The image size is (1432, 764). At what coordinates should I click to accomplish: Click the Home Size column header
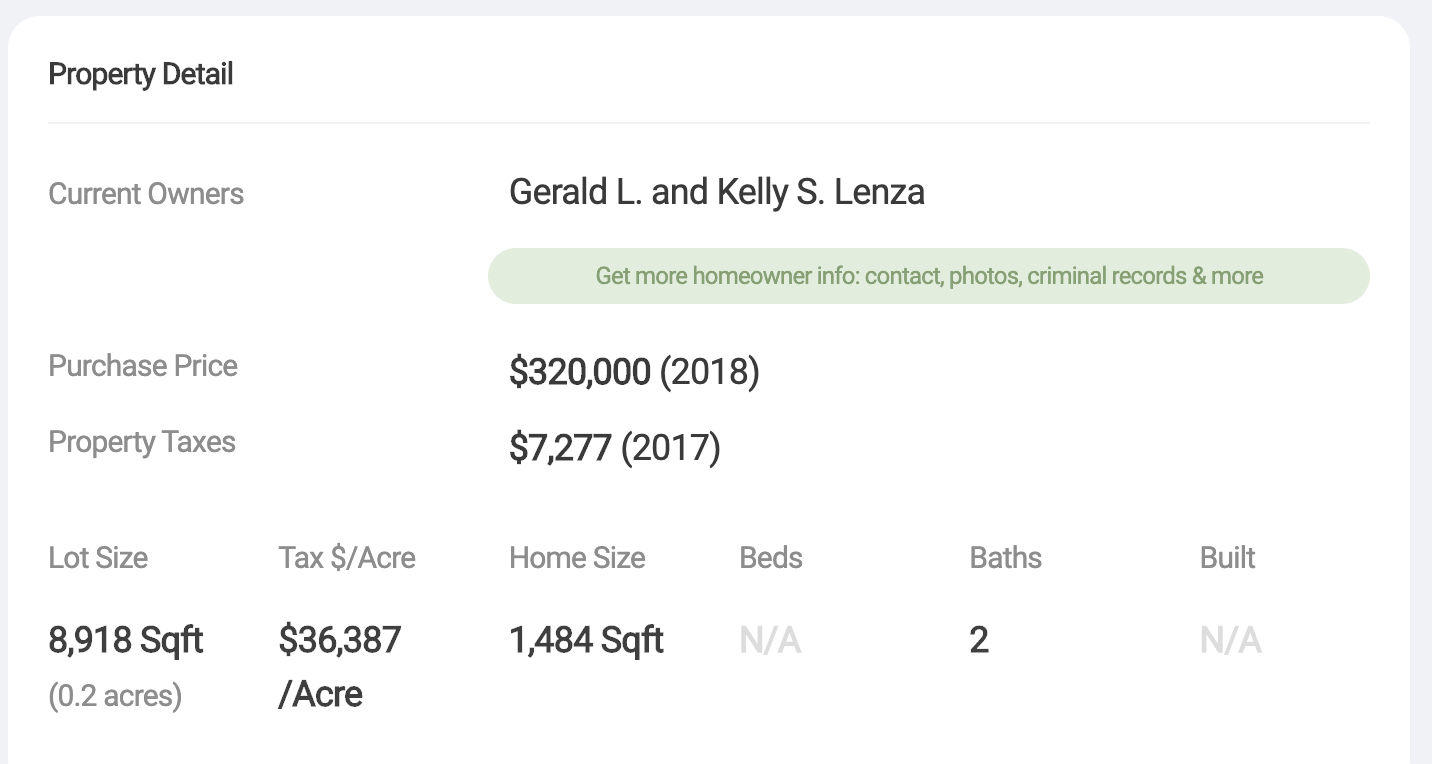pos(577,557)
